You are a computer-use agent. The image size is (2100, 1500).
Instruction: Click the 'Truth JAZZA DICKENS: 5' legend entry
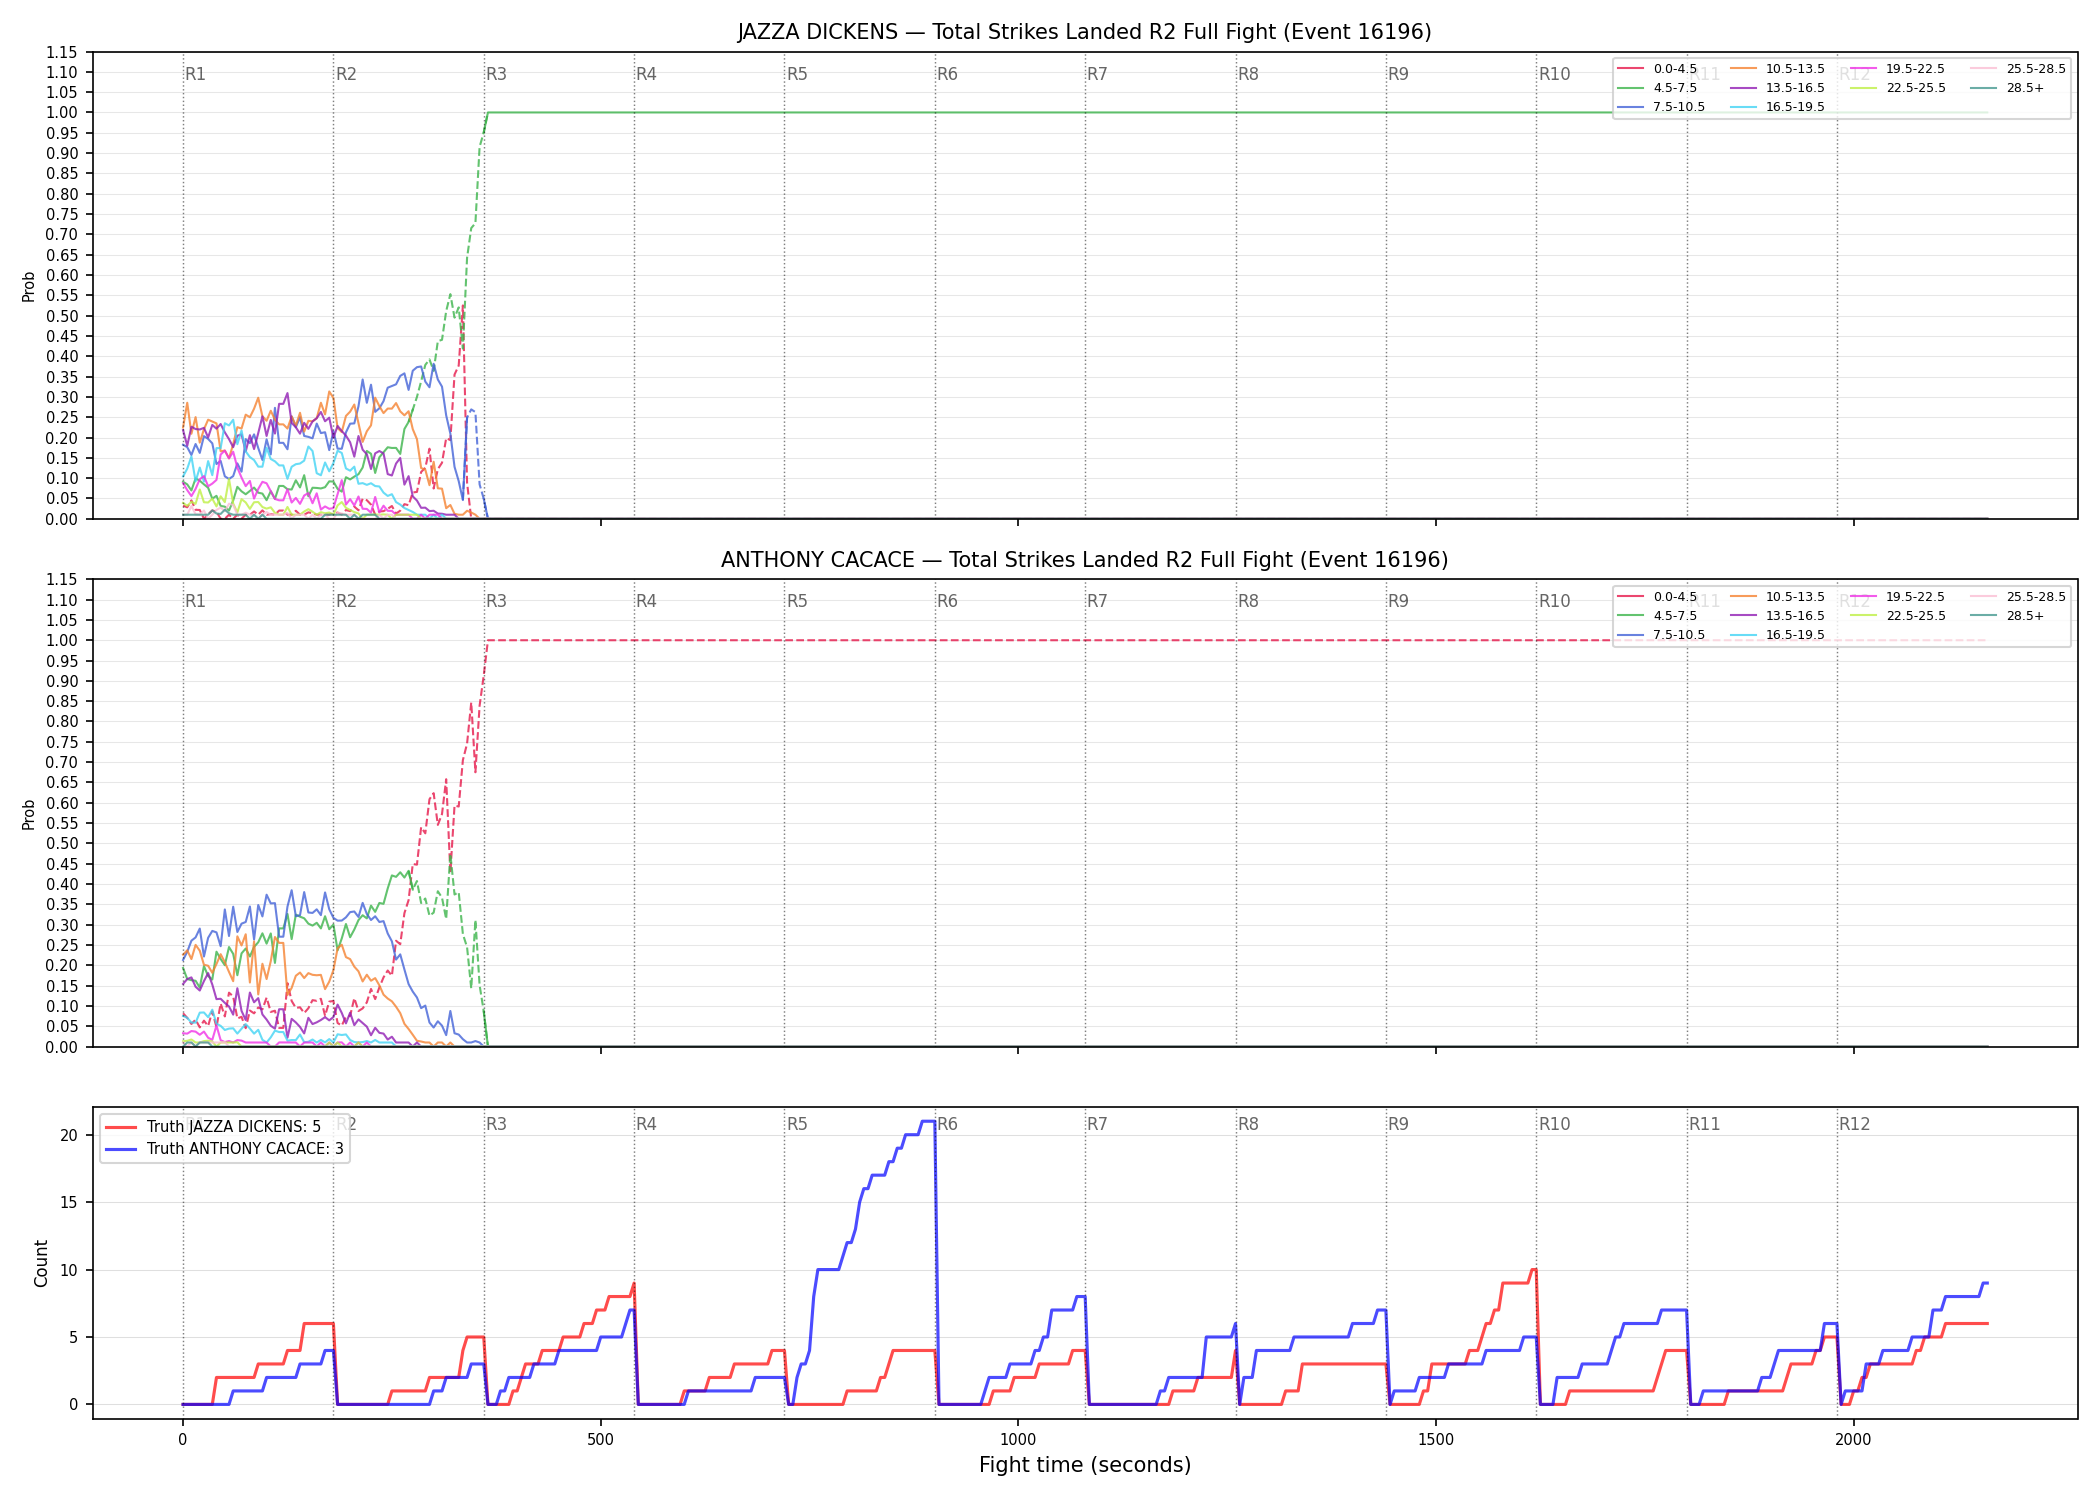213,1127
